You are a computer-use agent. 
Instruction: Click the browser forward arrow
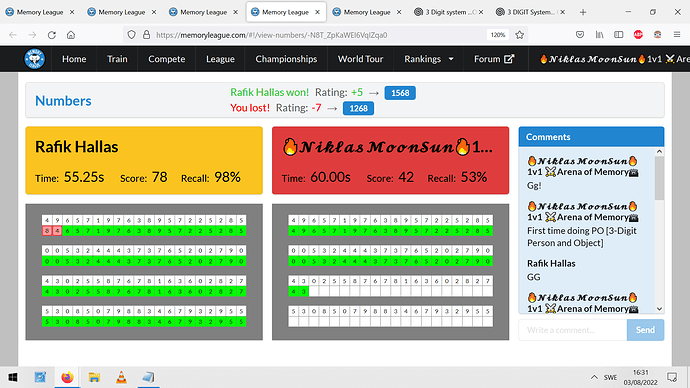click(32, 35)
